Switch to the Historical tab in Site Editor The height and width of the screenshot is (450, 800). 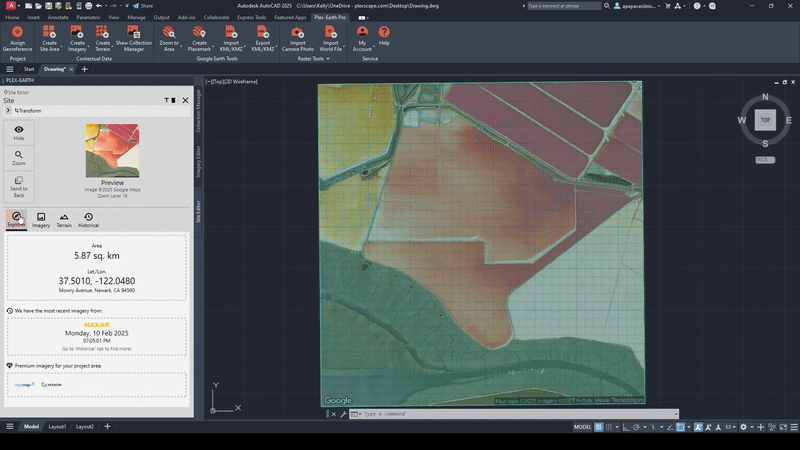88,220
